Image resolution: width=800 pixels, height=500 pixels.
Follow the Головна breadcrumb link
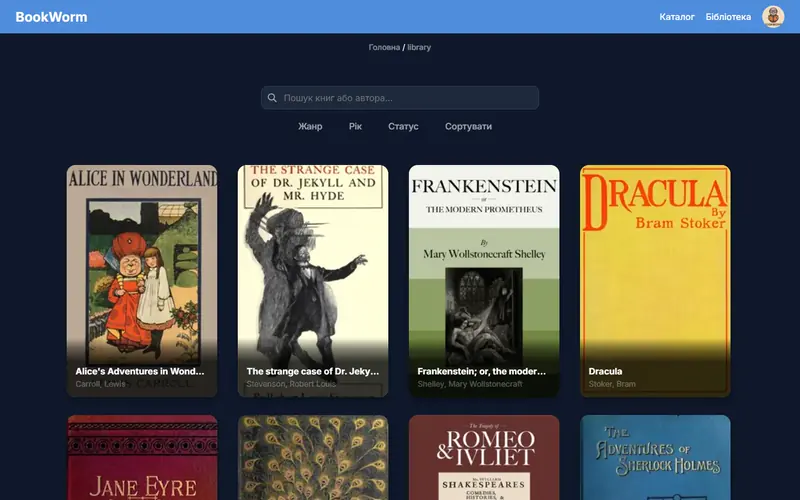384,47
